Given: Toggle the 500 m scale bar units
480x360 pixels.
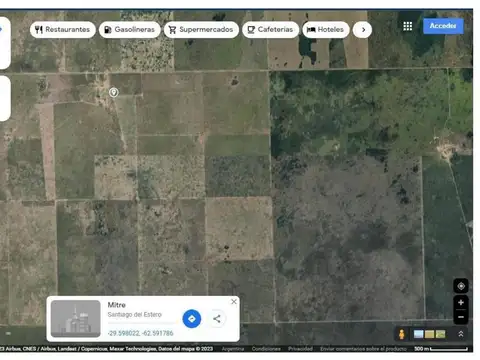Looking at the screenshot, I should click(441, 349).
